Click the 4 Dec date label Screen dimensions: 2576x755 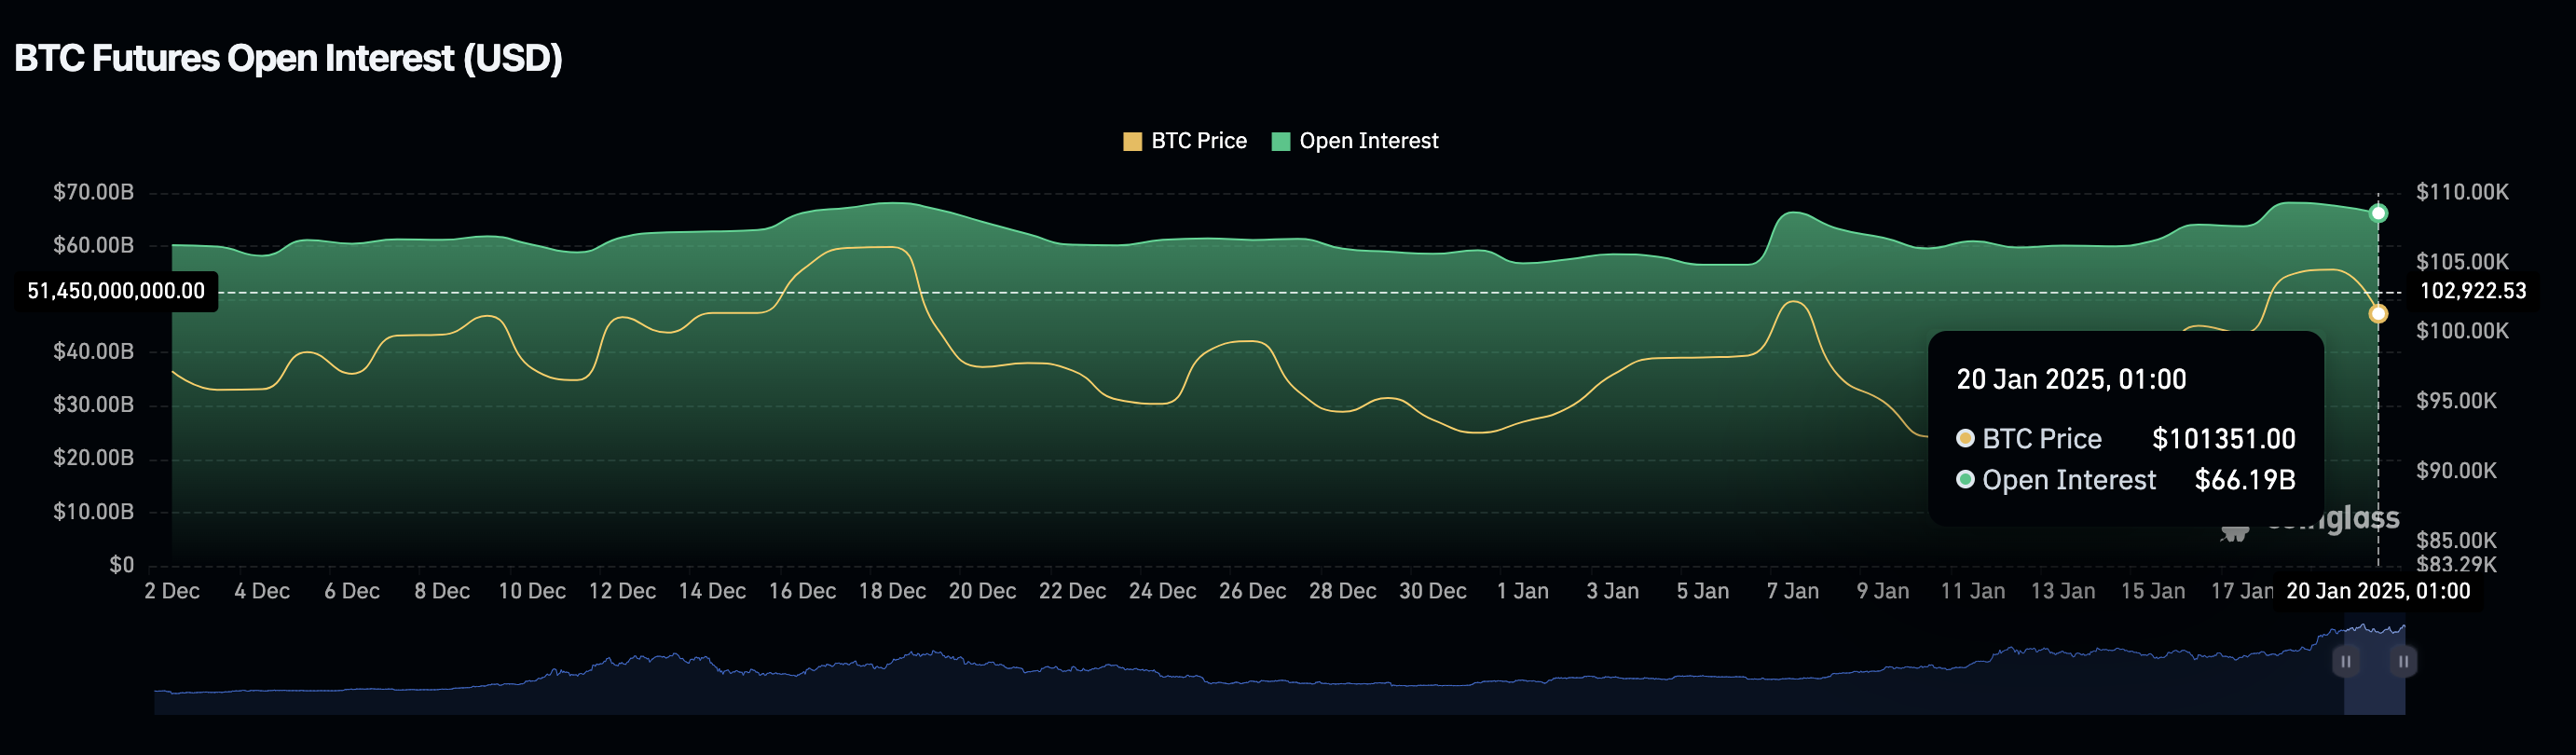(262, 591)
